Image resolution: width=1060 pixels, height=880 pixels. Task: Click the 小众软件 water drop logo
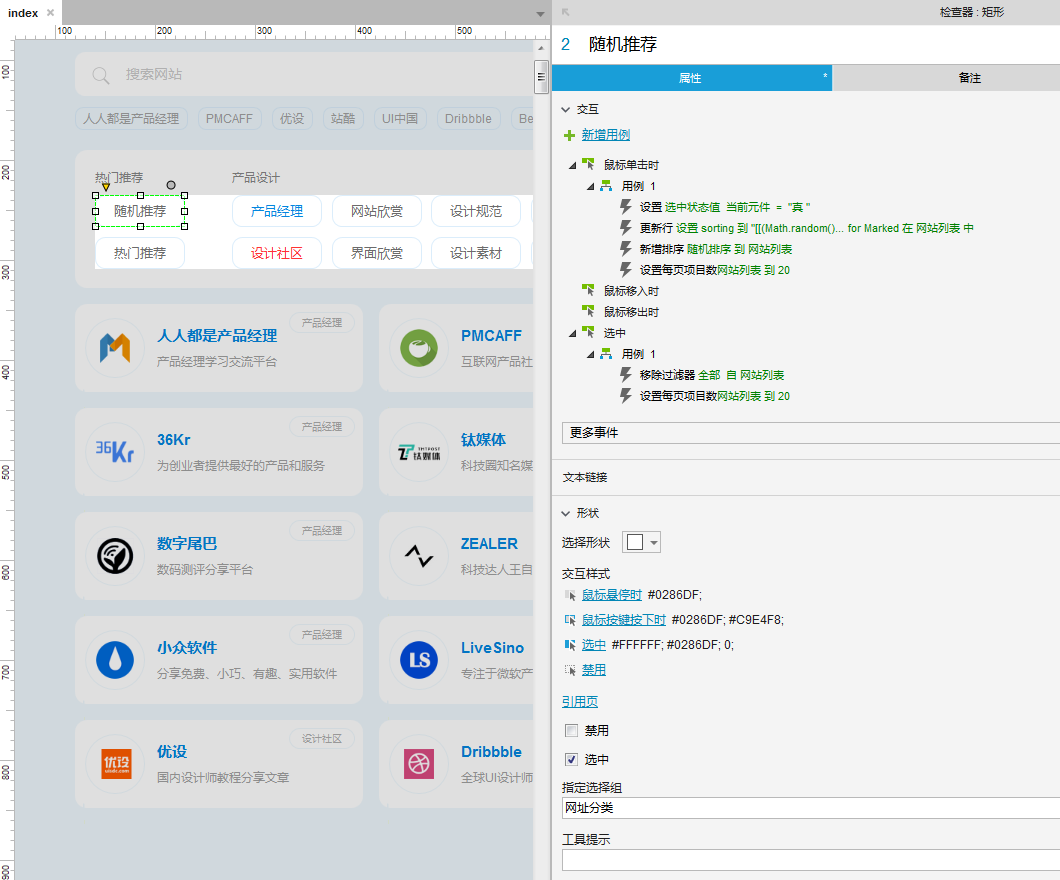(x=115, y=660)
